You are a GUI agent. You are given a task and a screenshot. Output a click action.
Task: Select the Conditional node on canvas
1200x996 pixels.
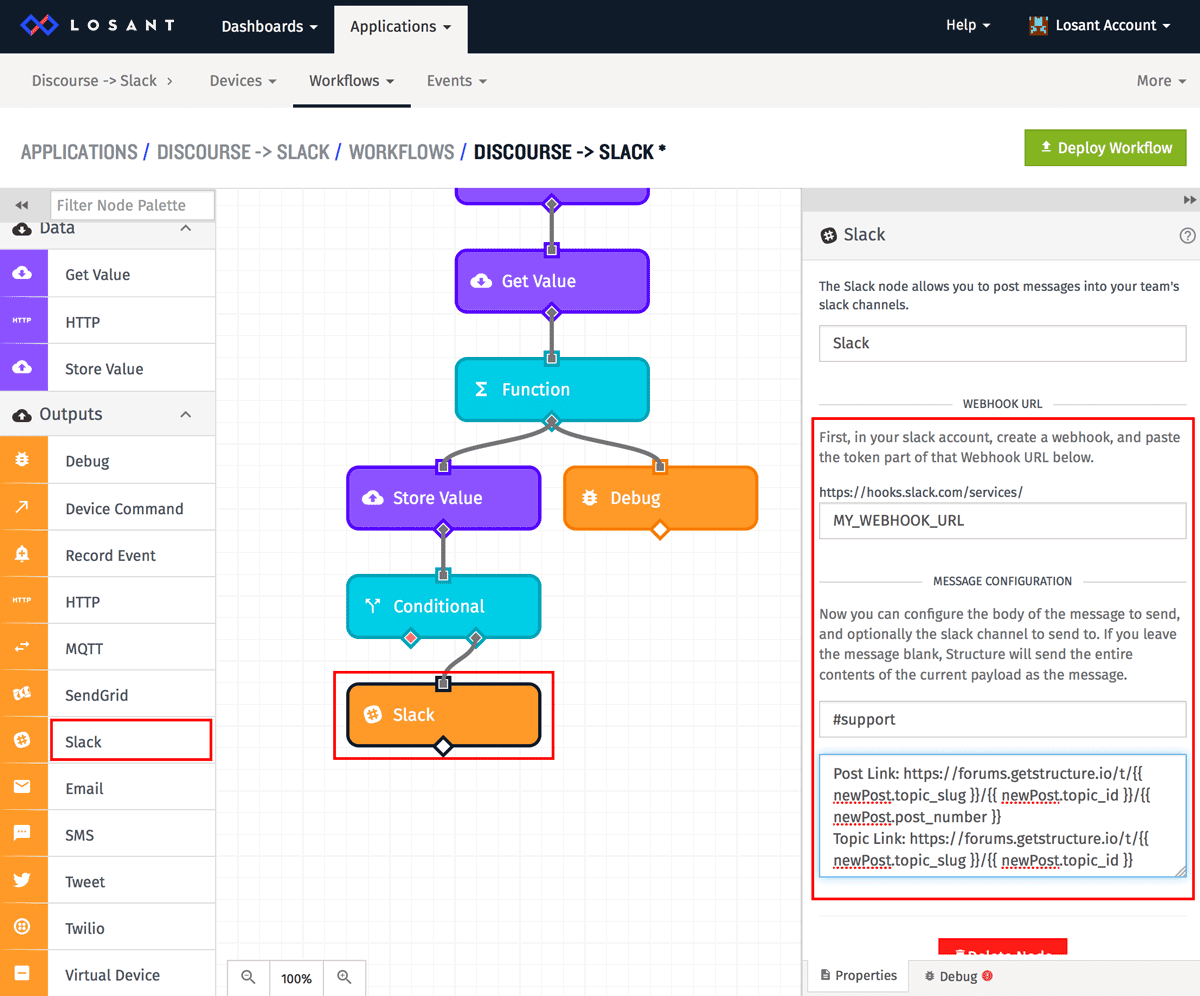[443, 606]
